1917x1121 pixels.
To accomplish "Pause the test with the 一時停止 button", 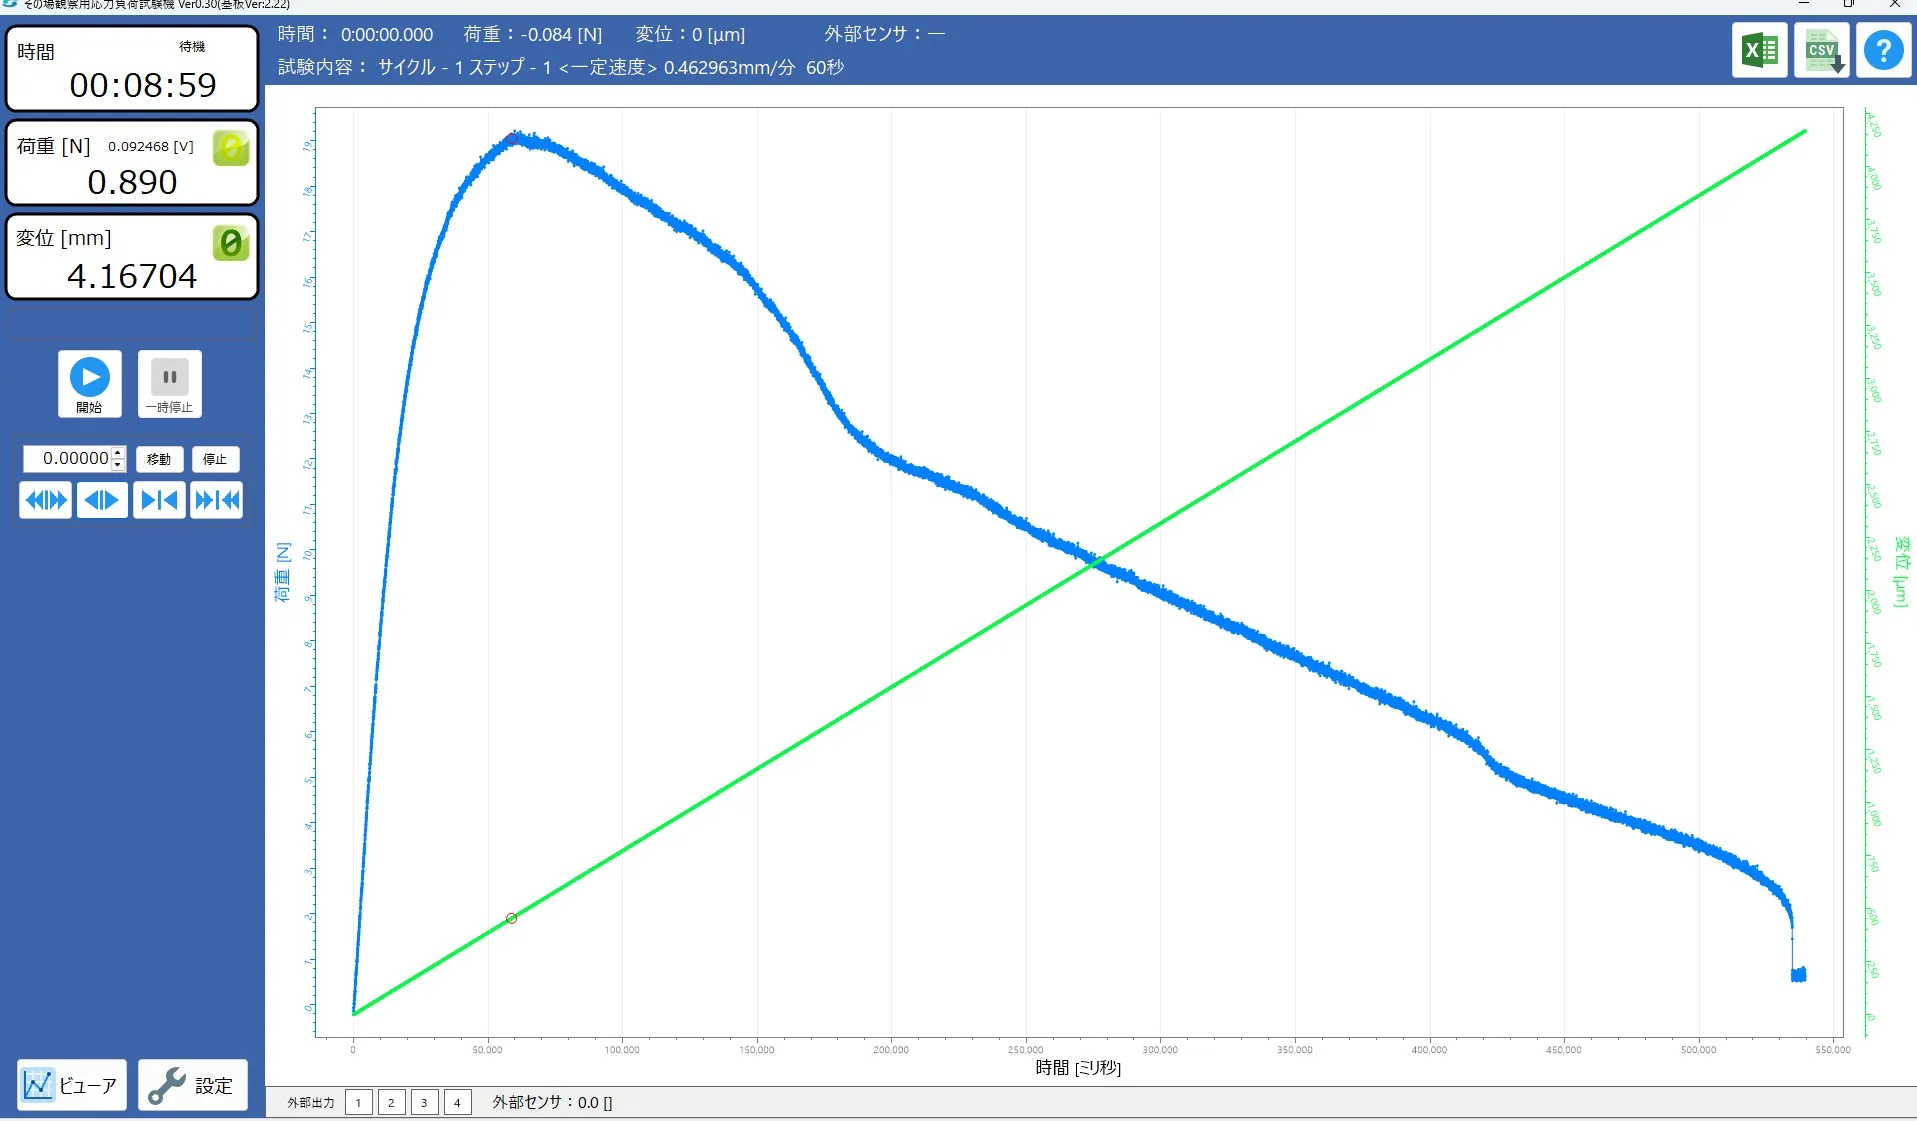I will pos(170,383).
